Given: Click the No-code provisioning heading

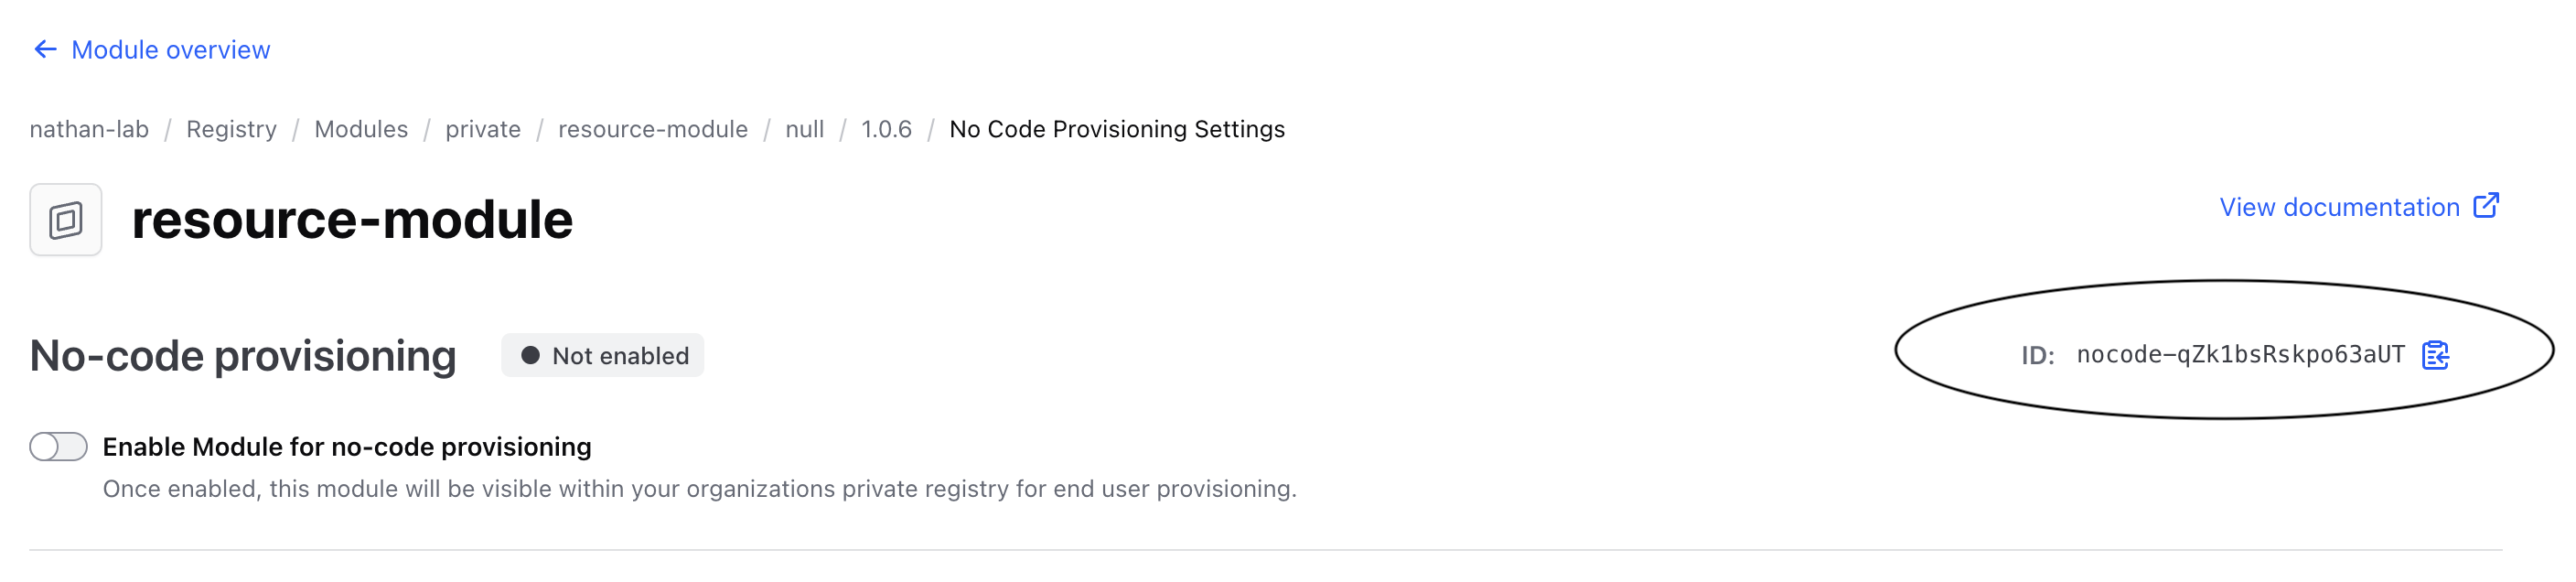Looking at the screenshot, I should coord(243,356).
